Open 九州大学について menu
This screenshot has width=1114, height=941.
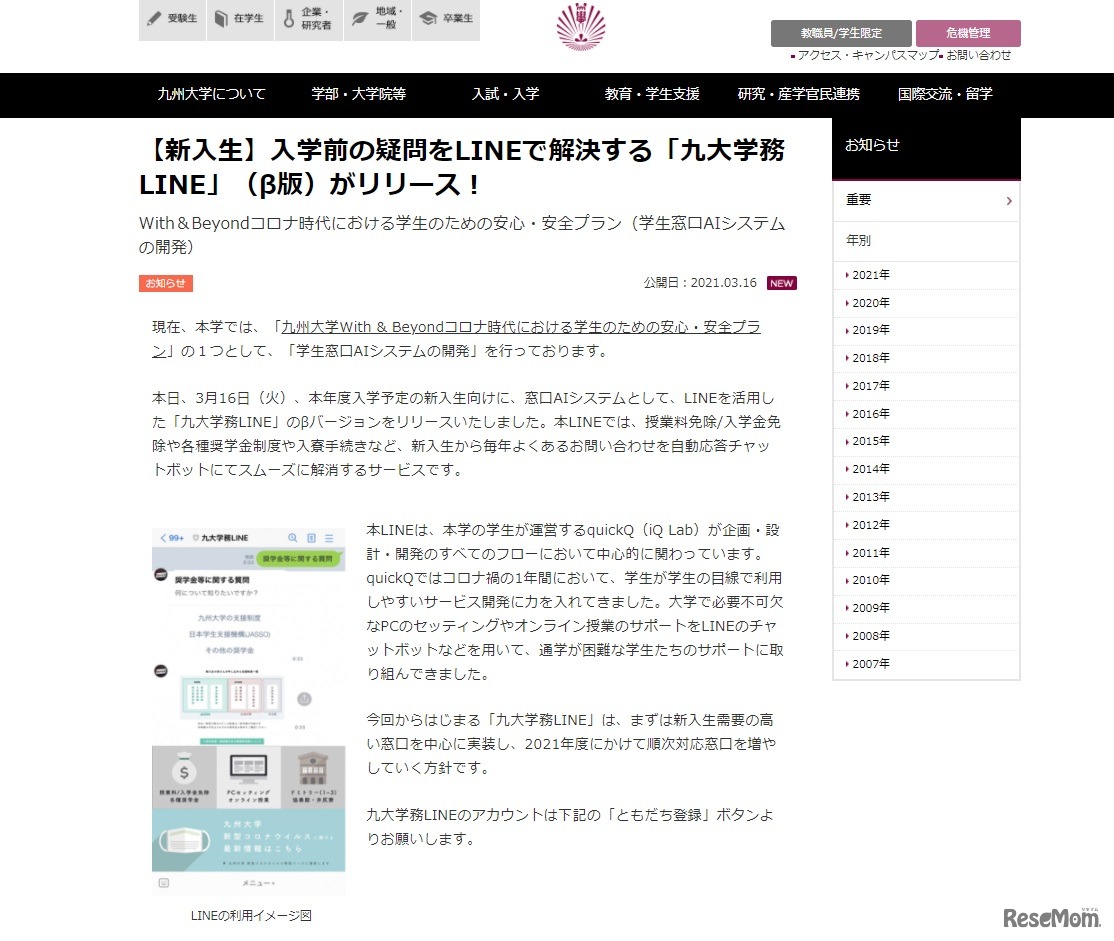[x=211, y=94]
